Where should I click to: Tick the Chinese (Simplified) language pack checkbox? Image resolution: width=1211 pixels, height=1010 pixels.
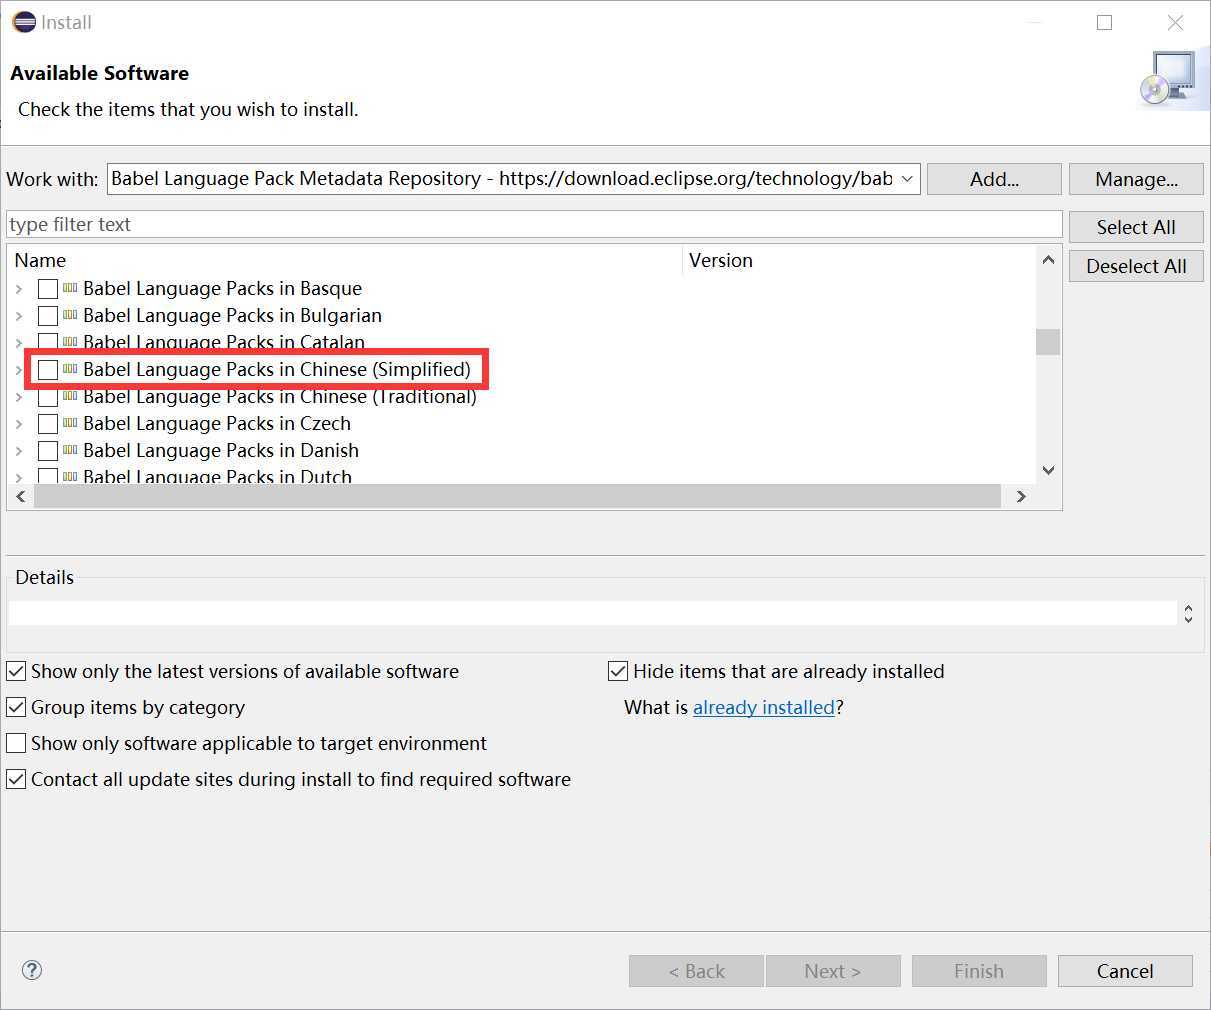coord(48,370)
